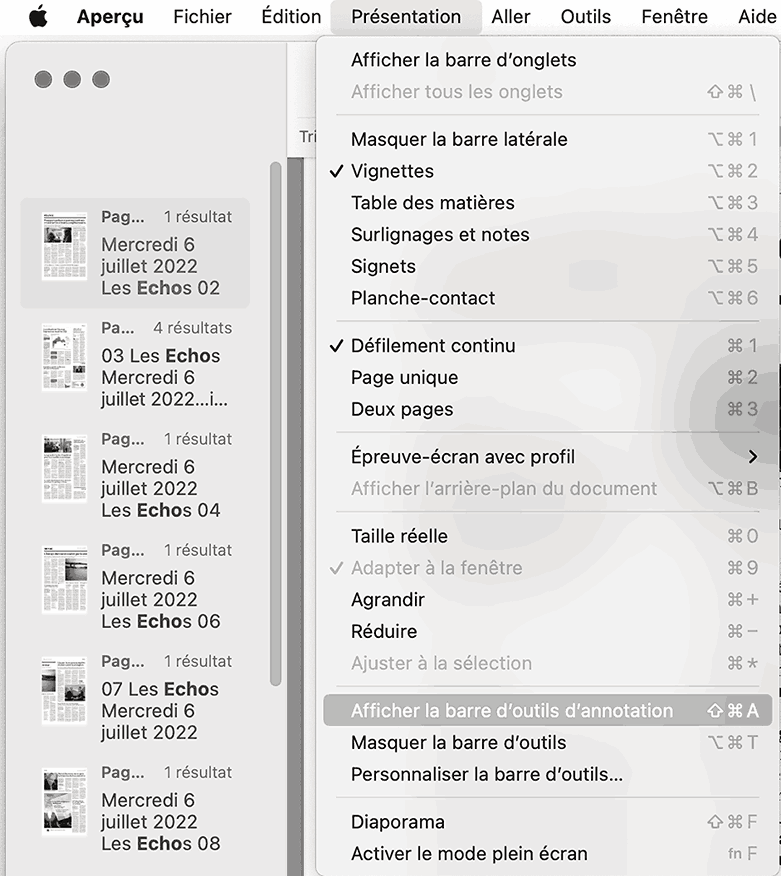Screen dimensions: 781x876
Task: Choose Surlignages et notes
Action: click(547, 235)
